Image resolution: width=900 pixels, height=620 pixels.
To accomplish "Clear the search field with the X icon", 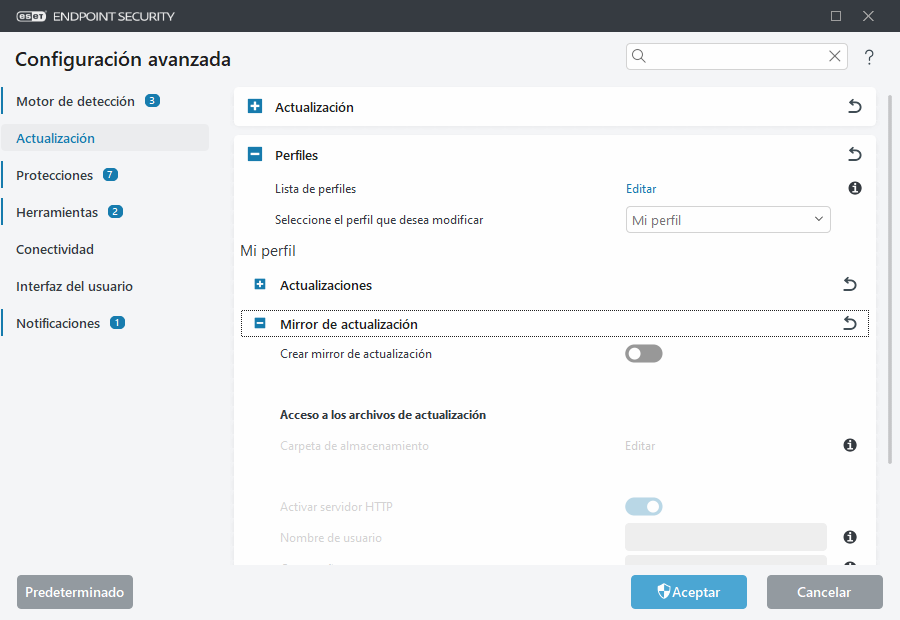I will pos(834,56).
